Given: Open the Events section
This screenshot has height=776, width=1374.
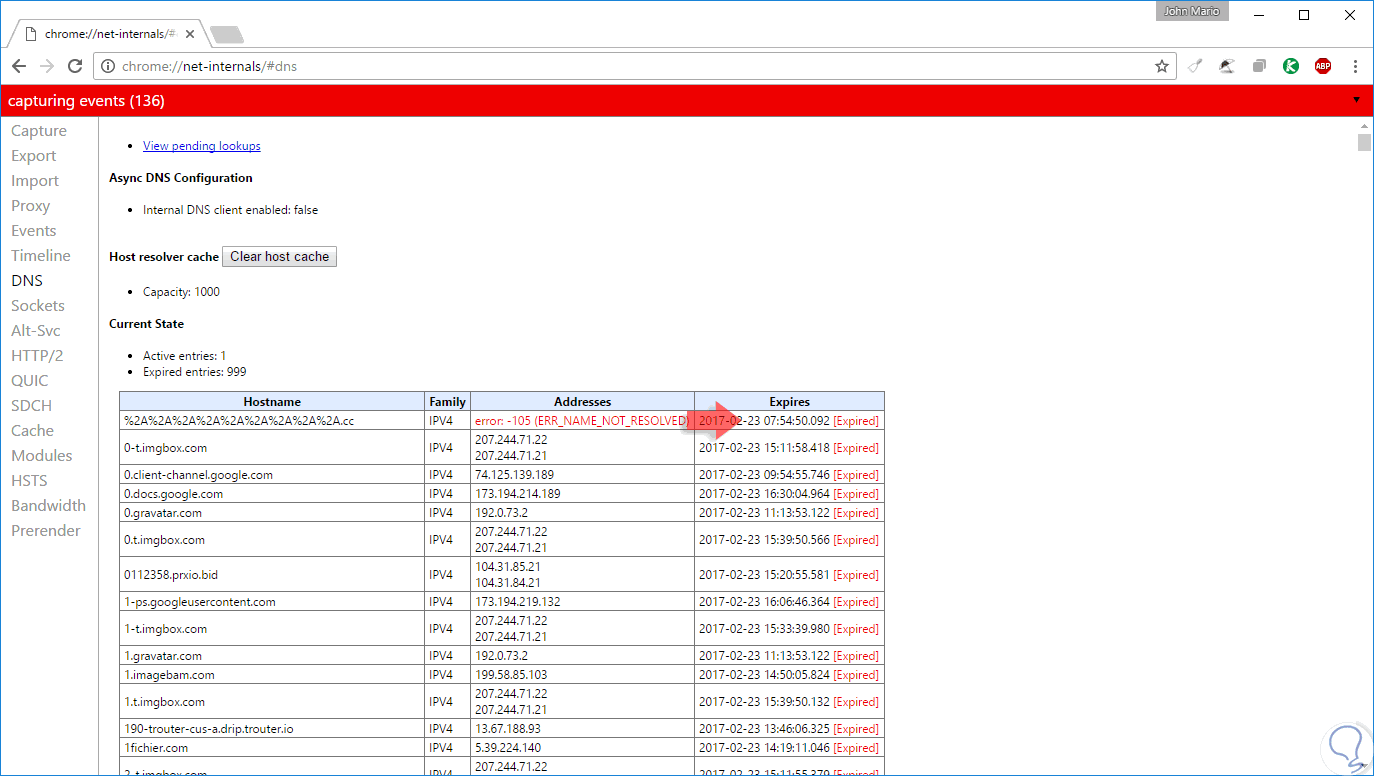Looking at the screenshot, I should 34,231.
